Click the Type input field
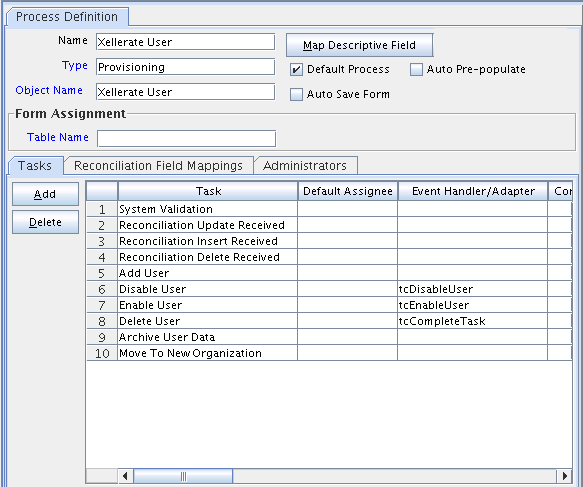The height and width of the screenshot is (487, 583). click(185, 67)
